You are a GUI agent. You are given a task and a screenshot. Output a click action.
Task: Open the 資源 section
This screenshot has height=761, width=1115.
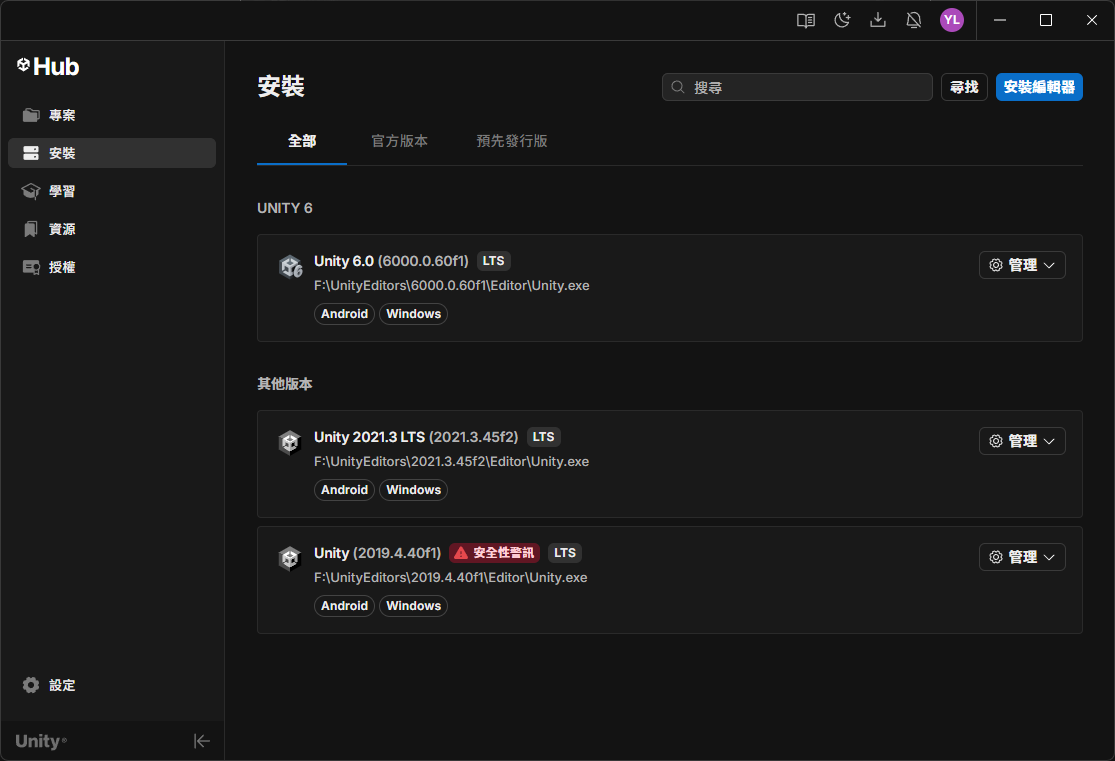click(60, 229)
